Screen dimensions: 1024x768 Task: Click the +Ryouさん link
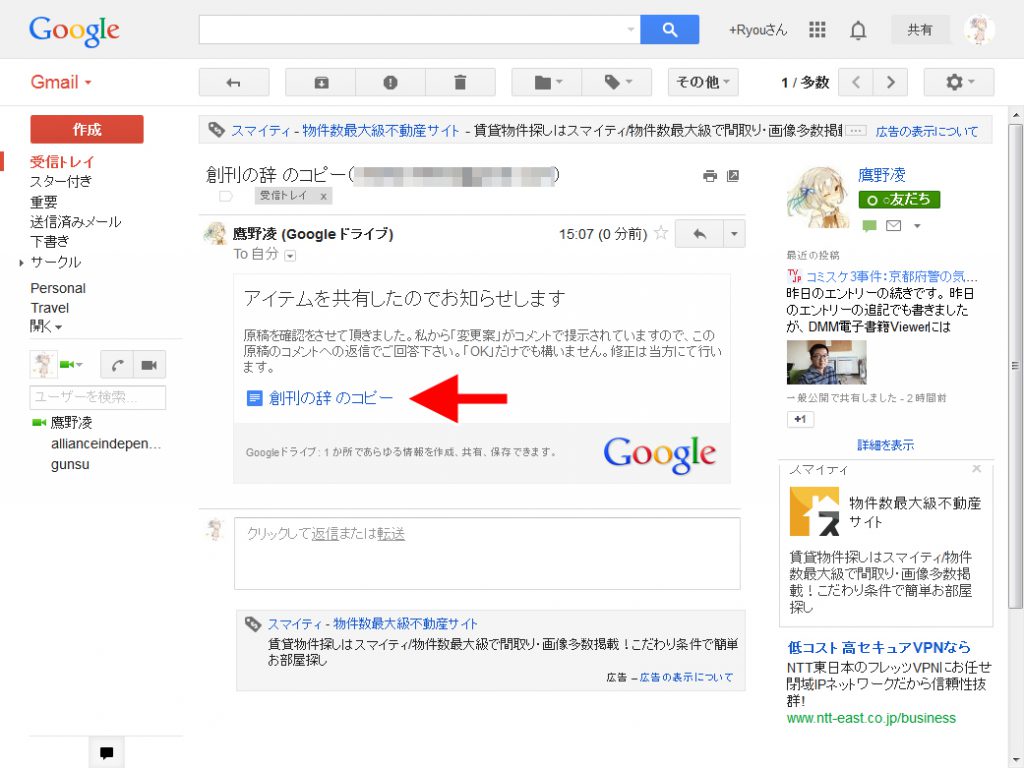tap(758, 30)
